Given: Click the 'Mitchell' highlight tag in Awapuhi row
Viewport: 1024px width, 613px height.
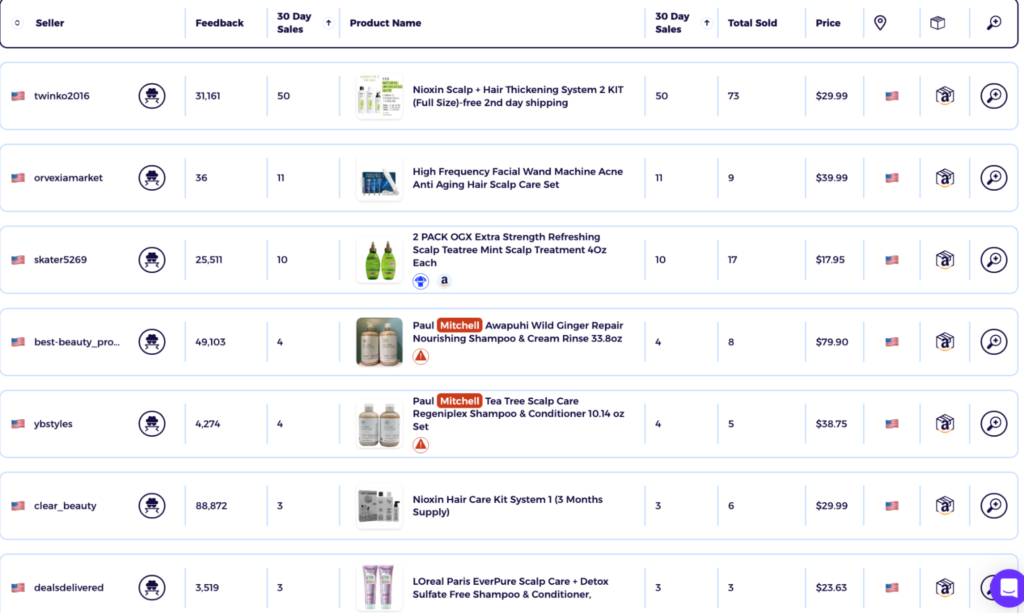Looking at the screenshot, I should point(459,325).
